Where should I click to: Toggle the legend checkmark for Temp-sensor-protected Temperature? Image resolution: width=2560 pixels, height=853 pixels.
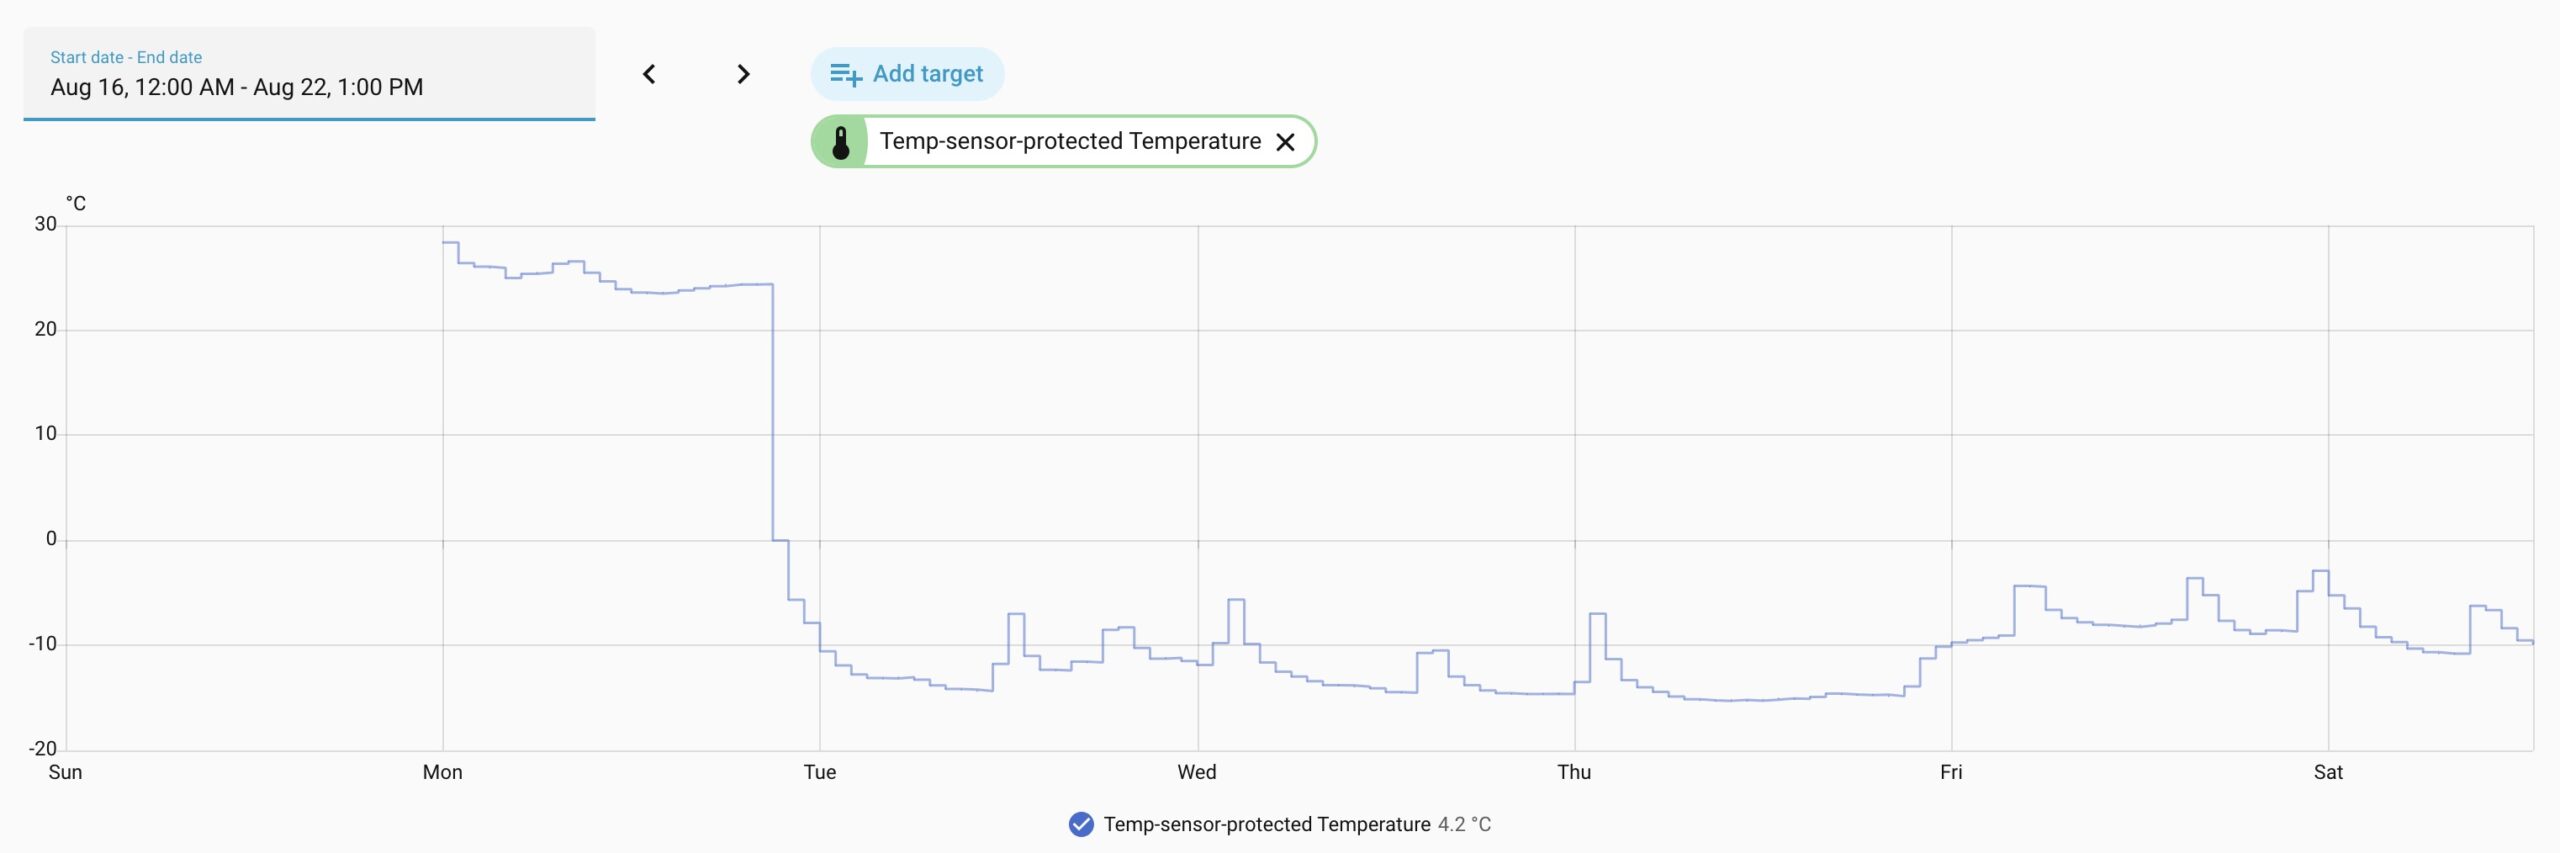pos(1081,824)
